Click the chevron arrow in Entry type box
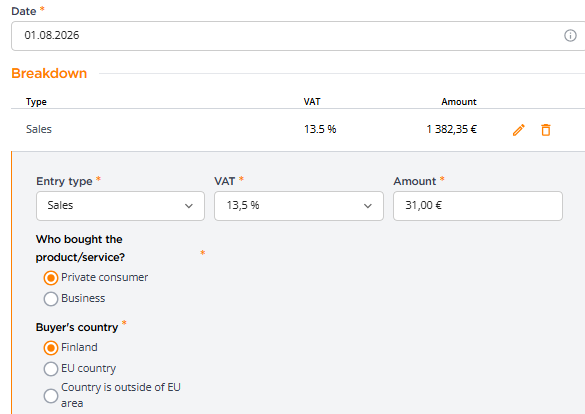 (189, 206)
